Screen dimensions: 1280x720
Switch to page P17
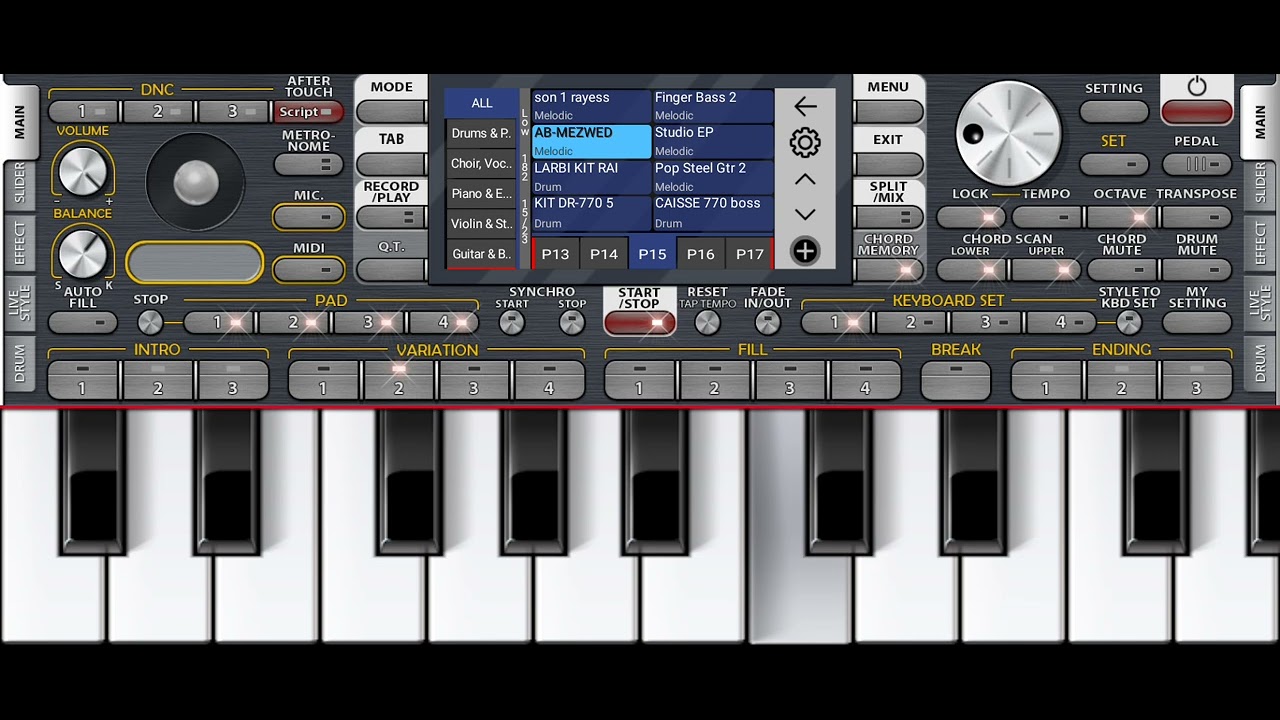pos(750,254)
